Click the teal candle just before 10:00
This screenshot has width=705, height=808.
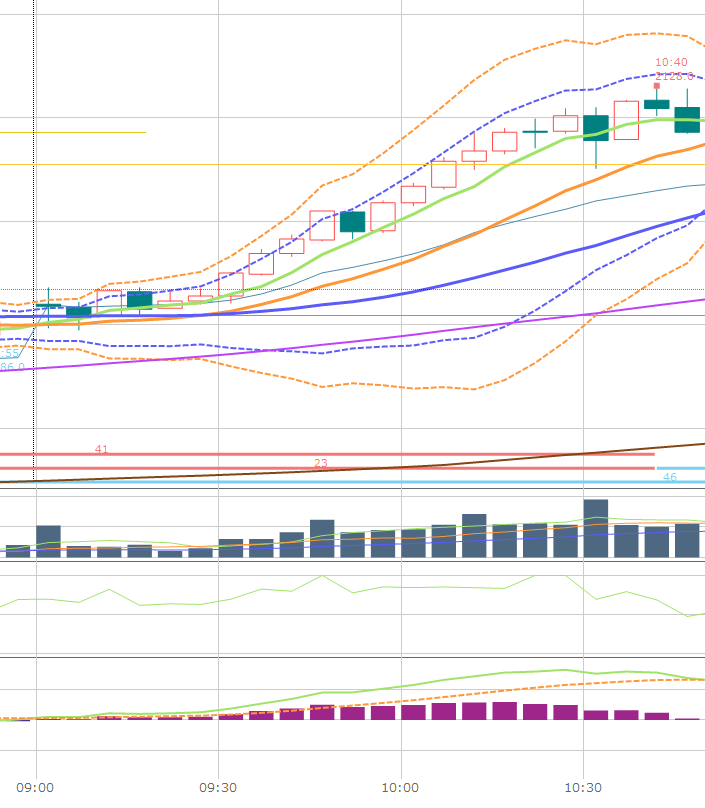(352, 221)
